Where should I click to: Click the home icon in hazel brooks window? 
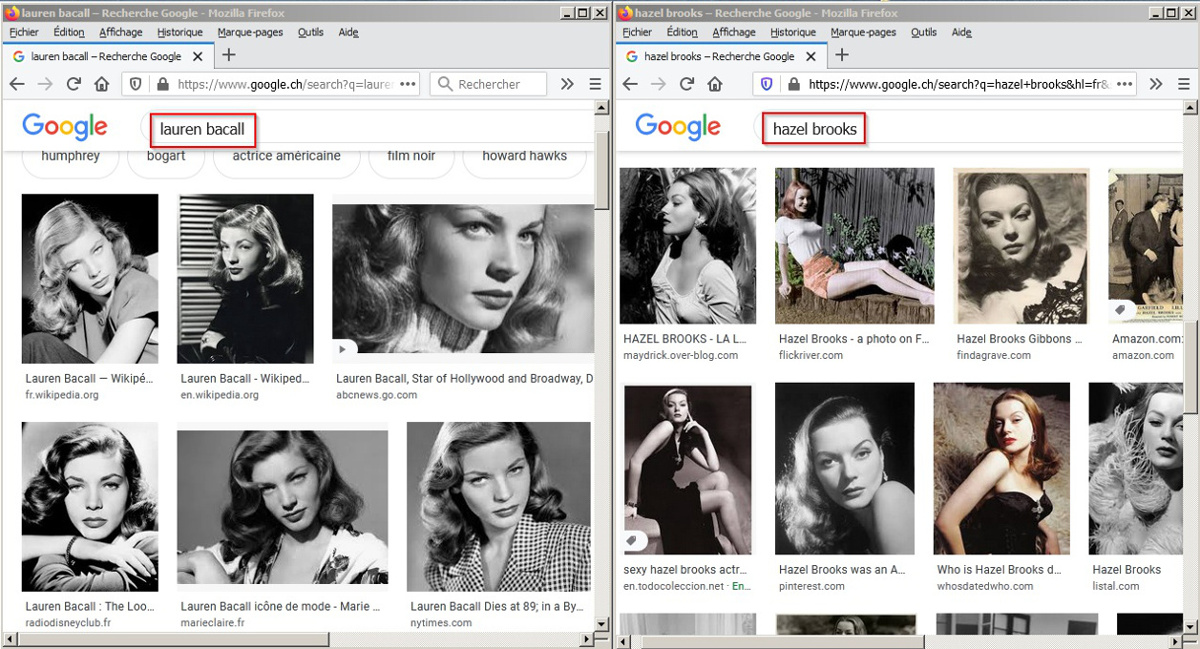[x=715, y=84]
